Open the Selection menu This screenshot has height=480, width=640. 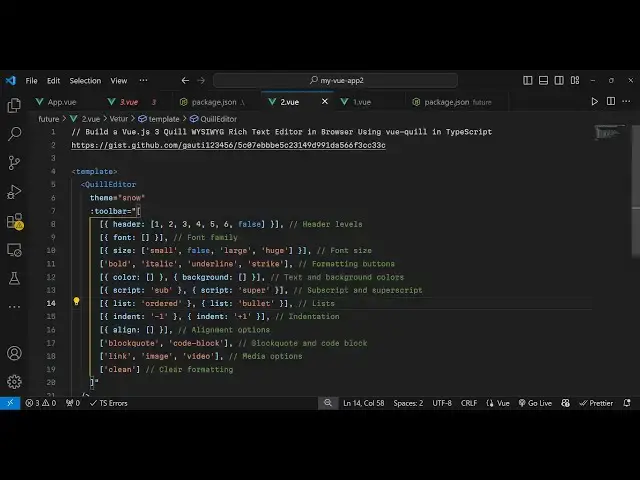(85, 80)
